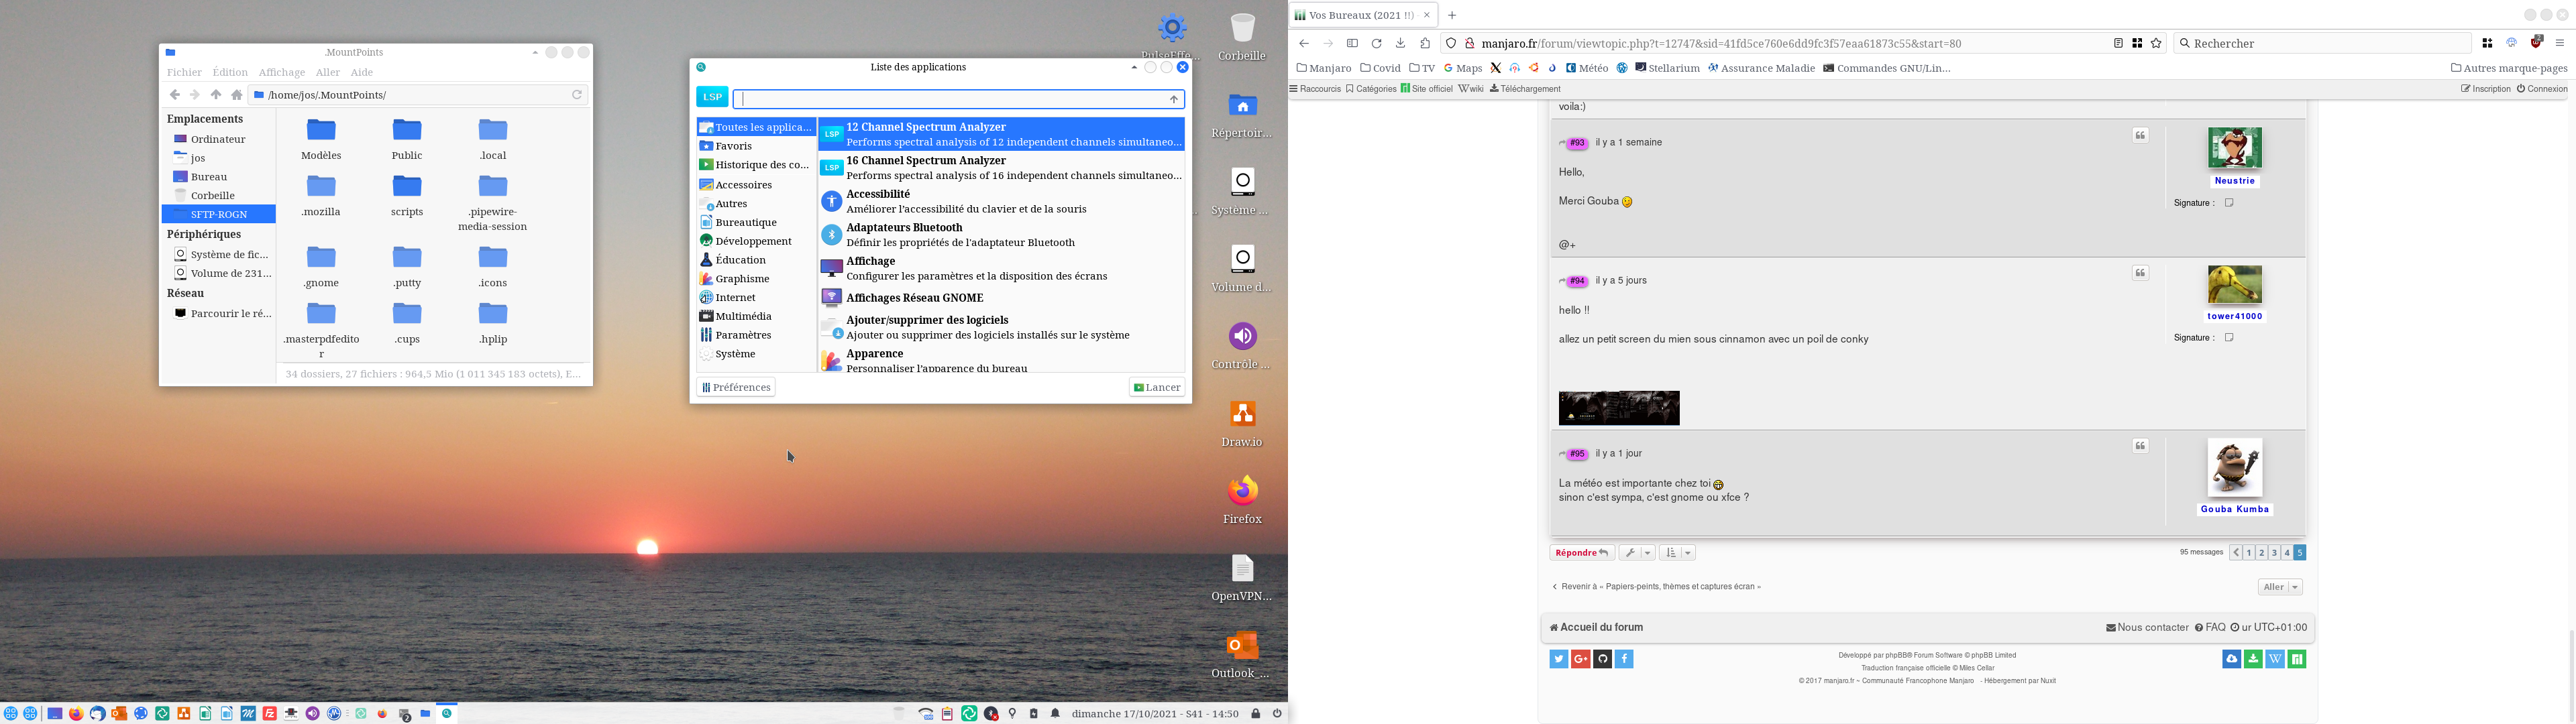Screen dimensions: 2576x724
Task: Click the Facebook icon in forum footer
Action: click(1624, 659)
